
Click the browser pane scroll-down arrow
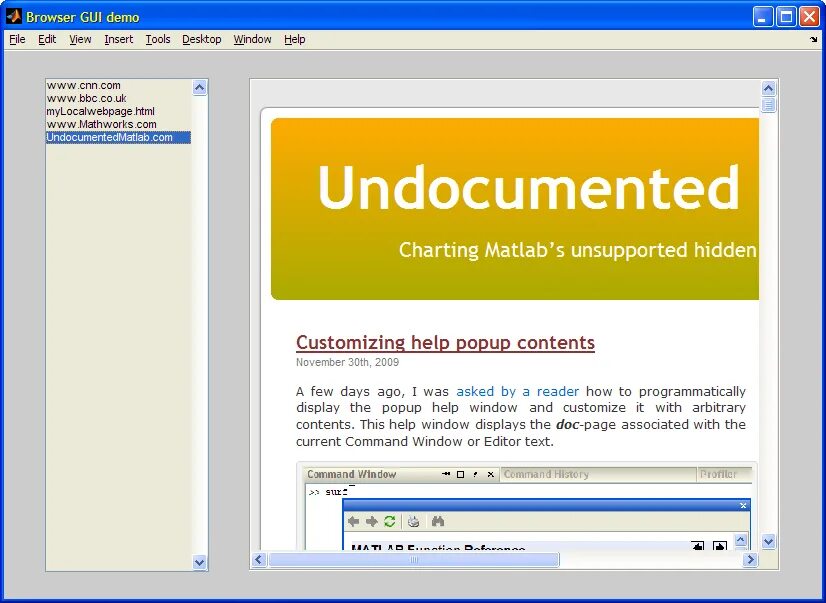coord(768,541)
